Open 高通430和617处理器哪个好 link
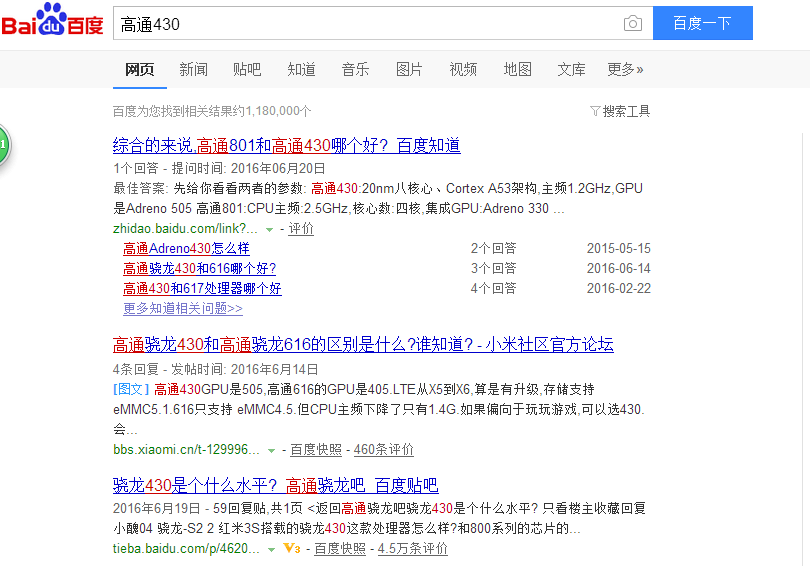Viewport: 810px width, 566px height. pos(202,289)
